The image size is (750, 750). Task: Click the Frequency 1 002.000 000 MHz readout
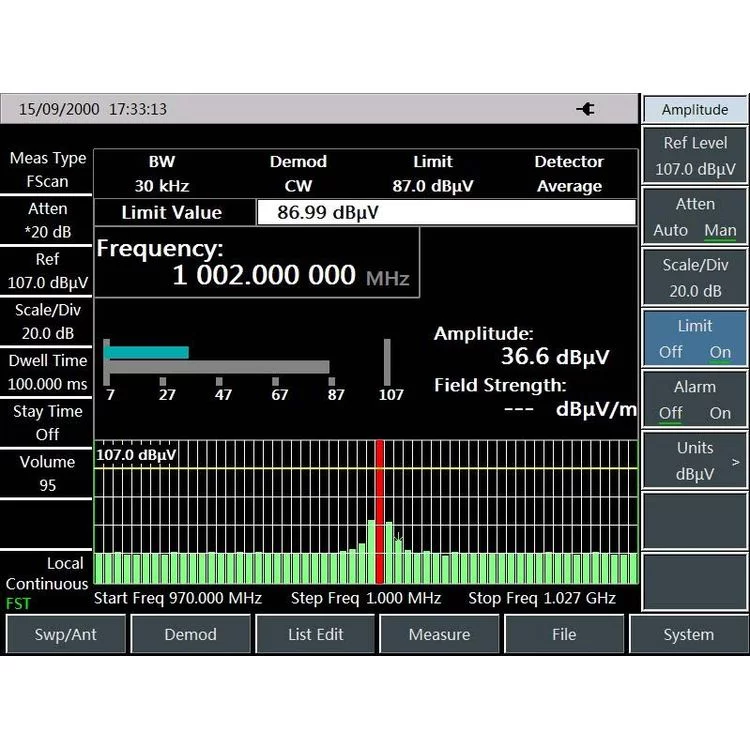coord(257,263)
